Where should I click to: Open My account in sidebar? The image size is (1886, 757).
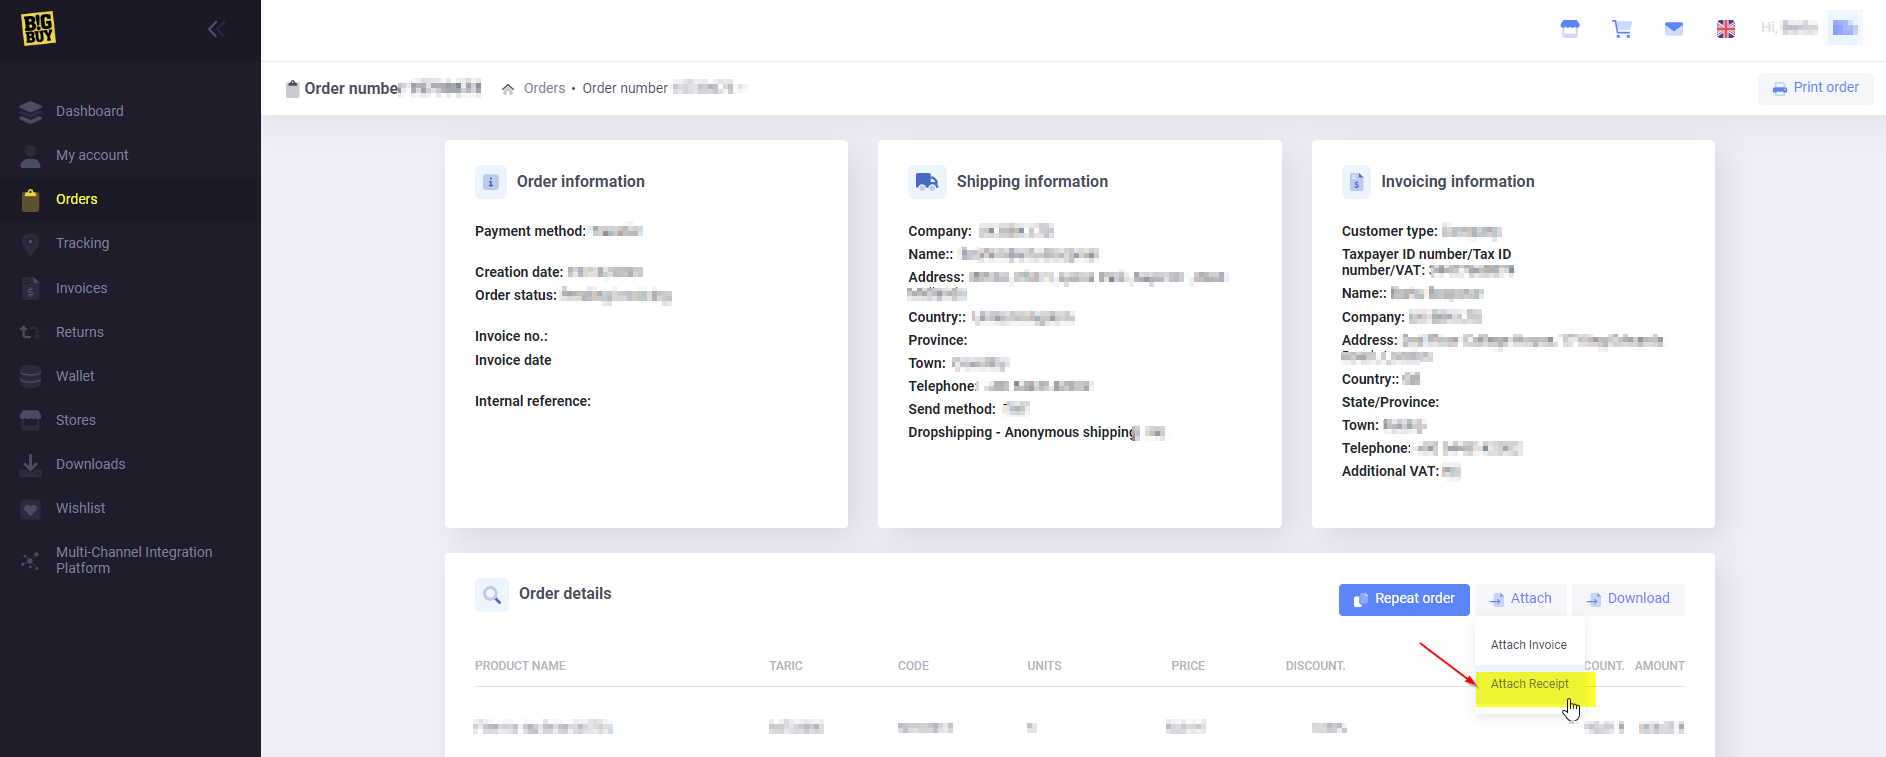click(92, 155)
